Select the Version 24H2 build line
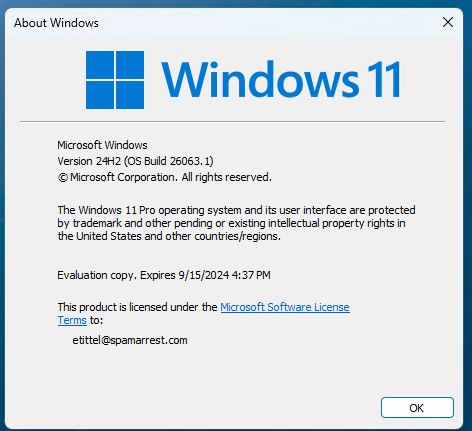472x431 pixels. [135, 161]
